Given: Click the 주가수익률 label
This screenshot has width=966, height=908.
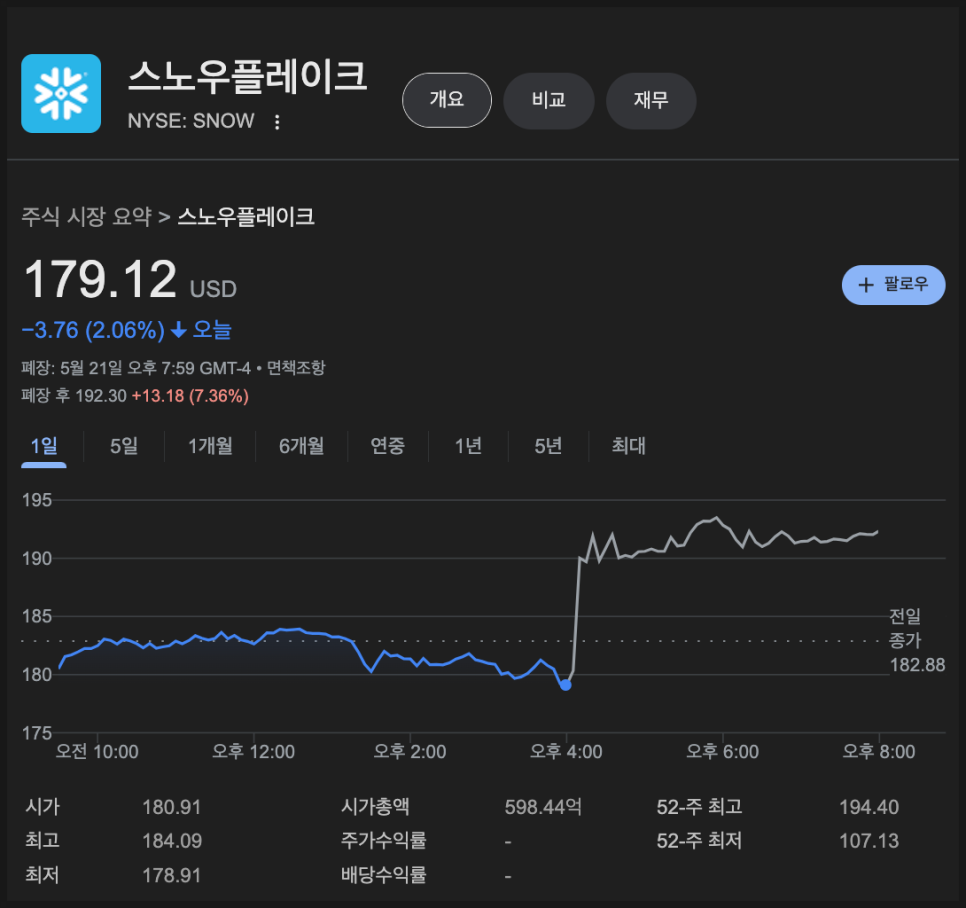Looking at the screenshot, I should [384, 840].
